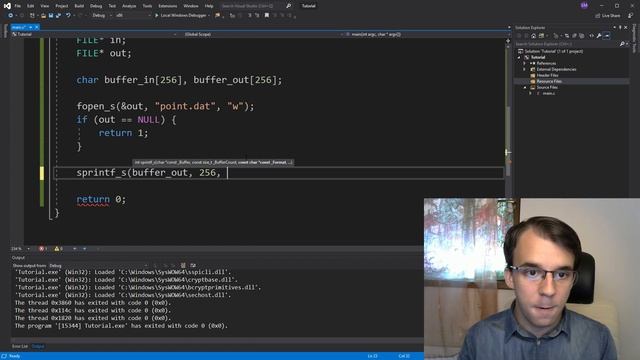Toggle auto-hide pin on Solution Explorer
Image resolution: width=640 pixels, height=360 pixels.
click(620, 27)
